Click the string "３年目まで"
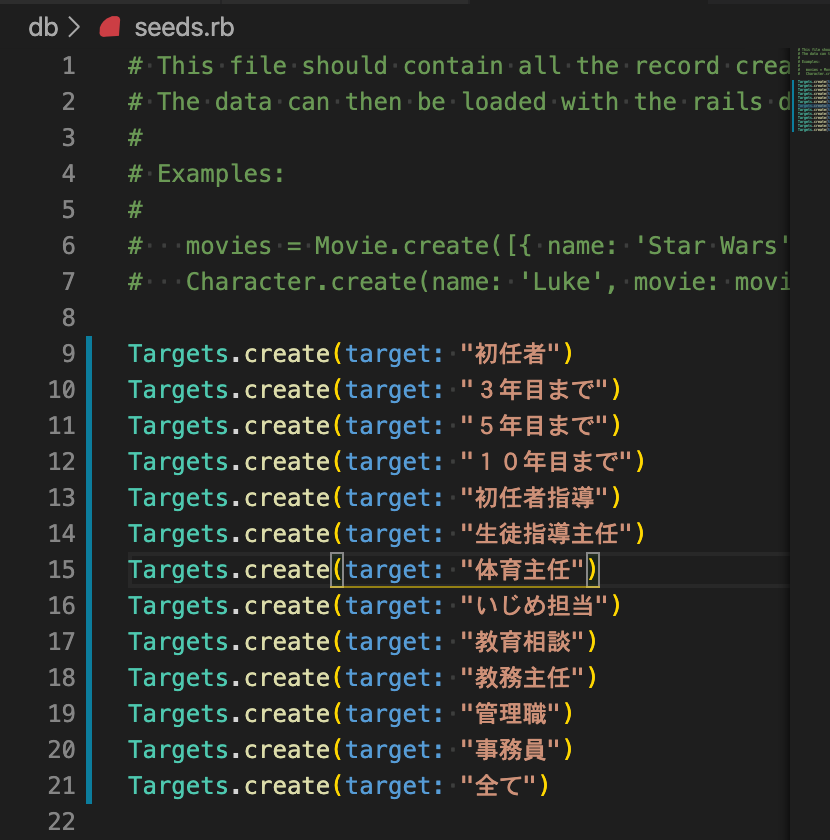The image size is (830, 840). (x=534, y=389)
